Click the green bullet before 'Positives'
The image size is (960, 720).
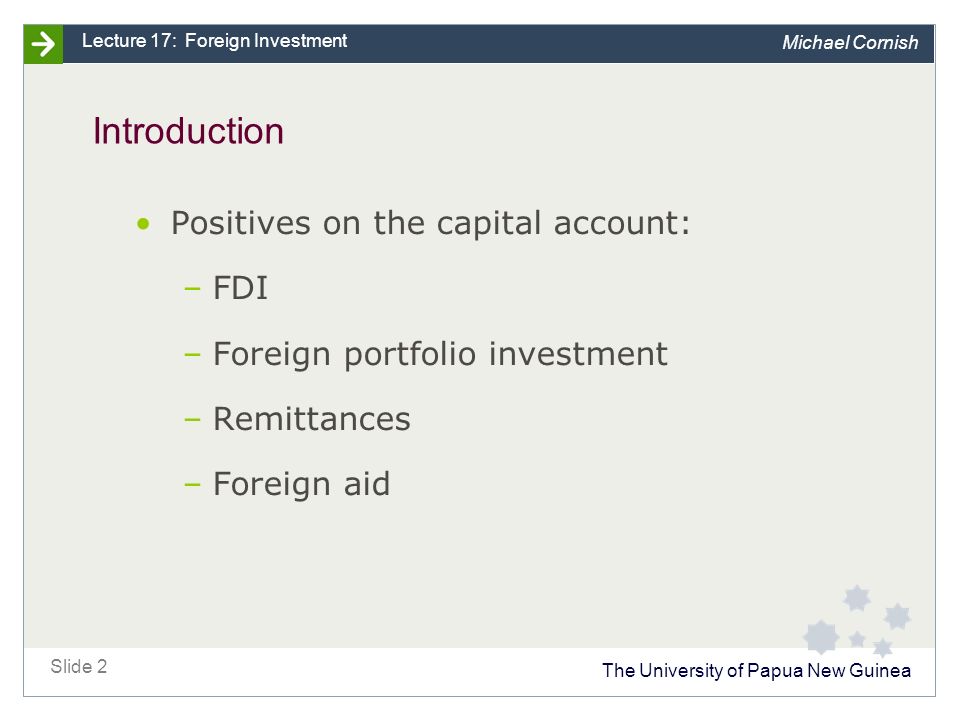click(x=143, y=224)
